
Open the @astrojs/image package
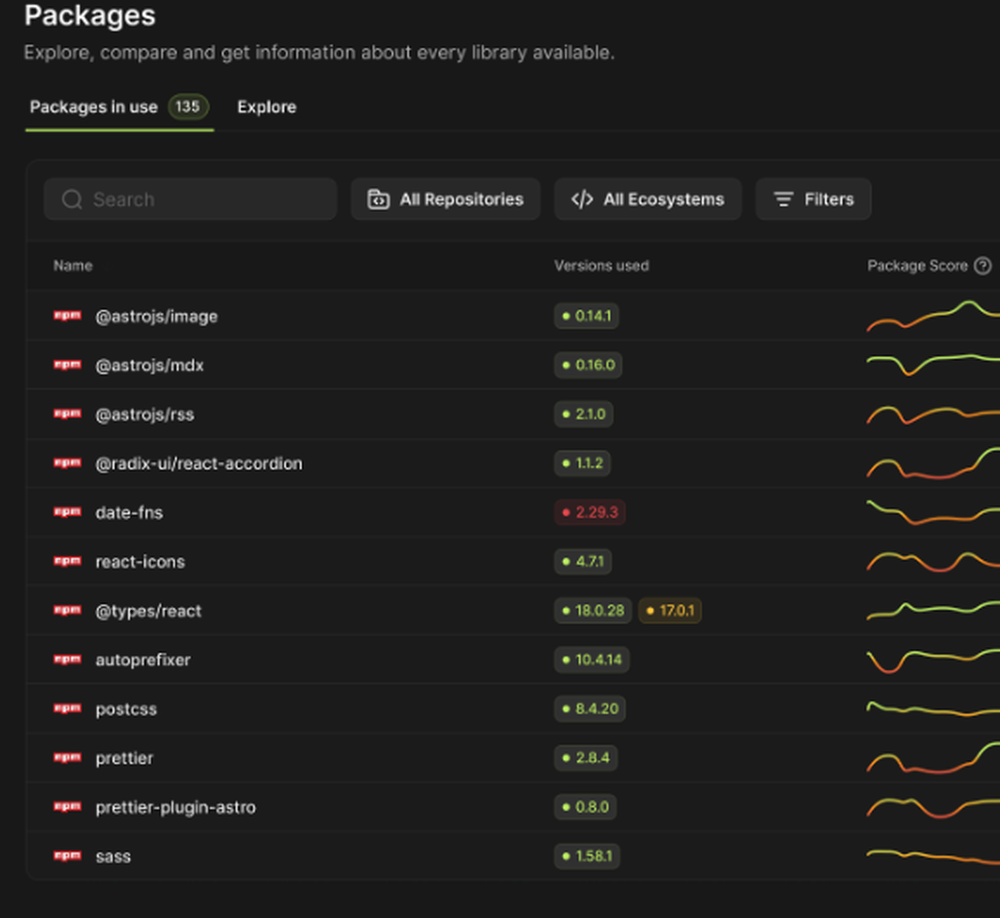(x=156, y=316)
